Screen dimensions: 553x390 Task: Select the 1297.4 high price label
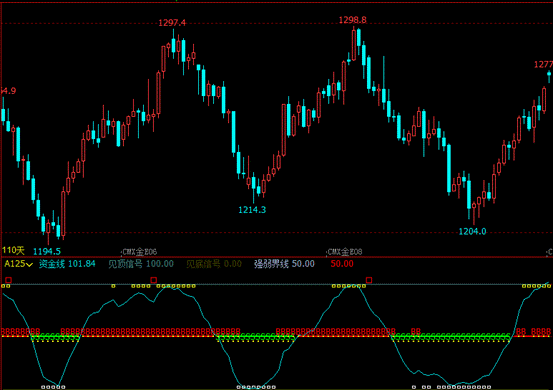[x=172, y=23]
